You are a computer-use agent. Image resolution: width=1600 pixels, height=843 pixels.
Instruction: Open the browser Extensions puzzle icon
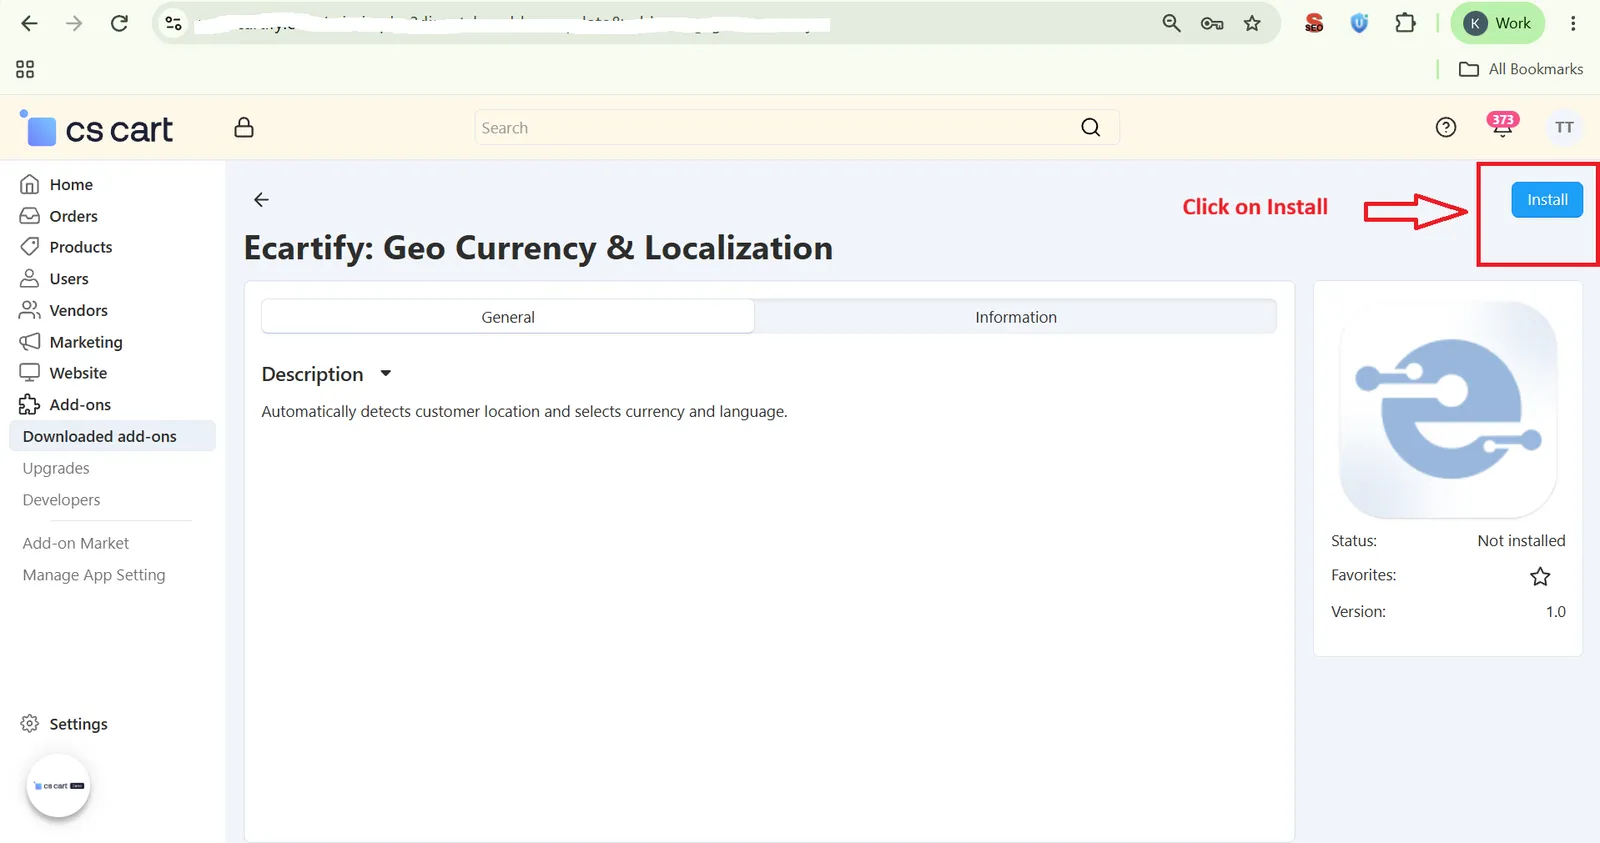click(1405, 23)
